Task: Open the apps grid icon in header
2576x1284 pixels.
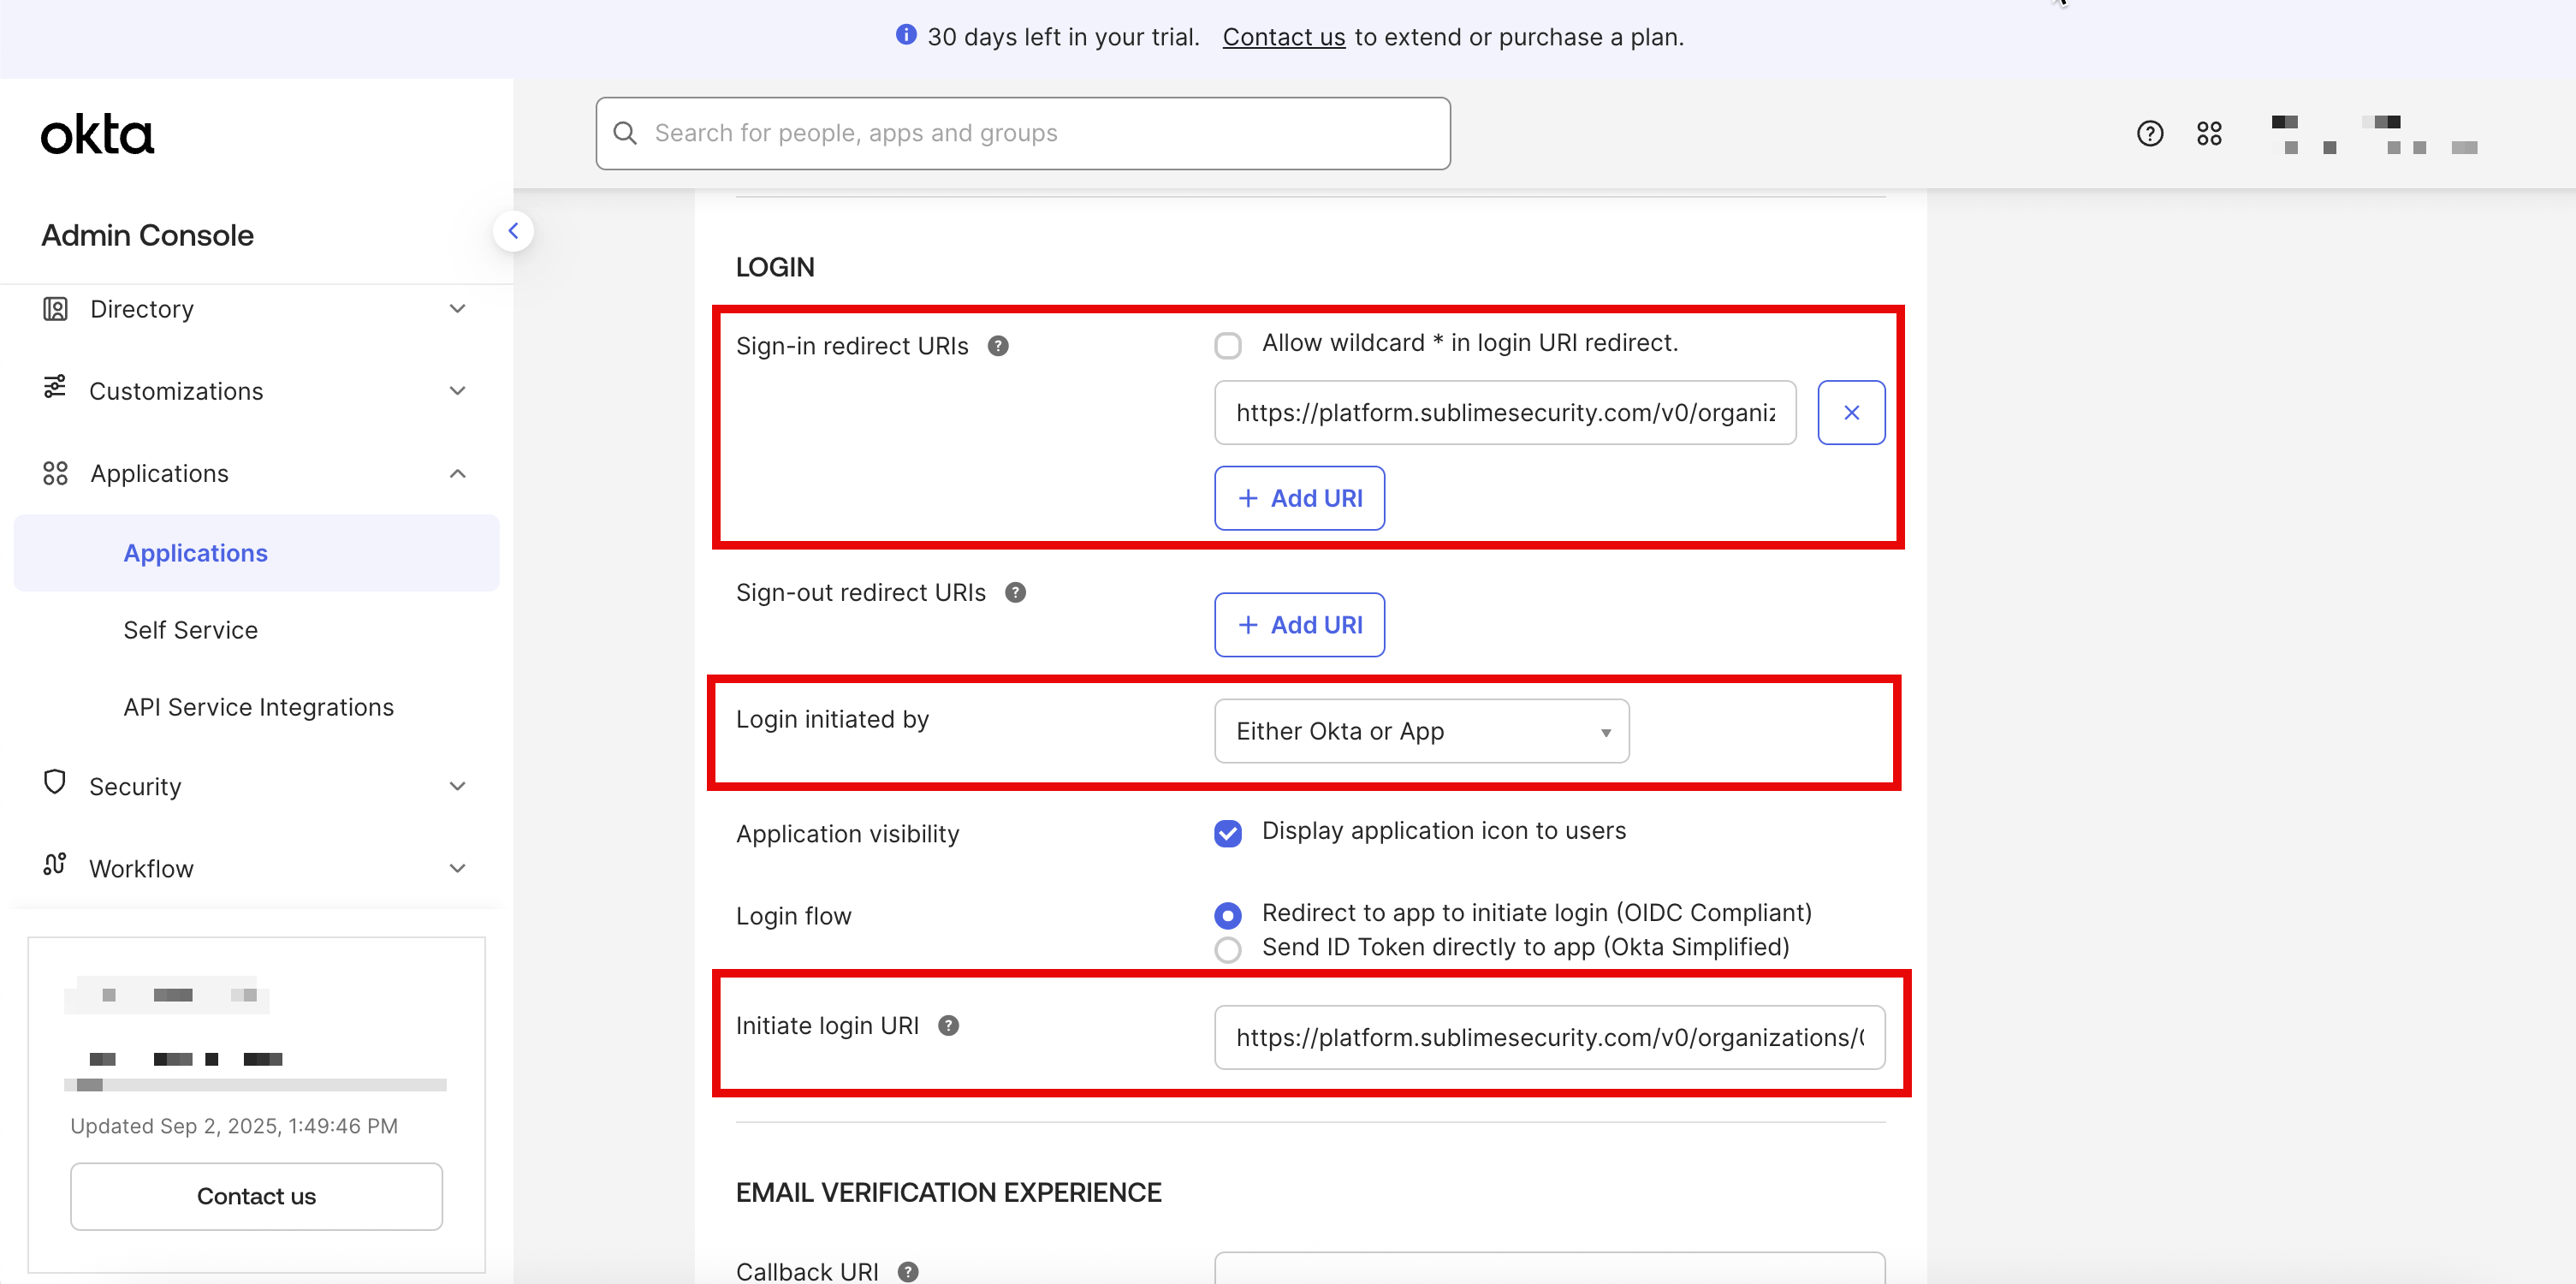Action: (2209, 133)
